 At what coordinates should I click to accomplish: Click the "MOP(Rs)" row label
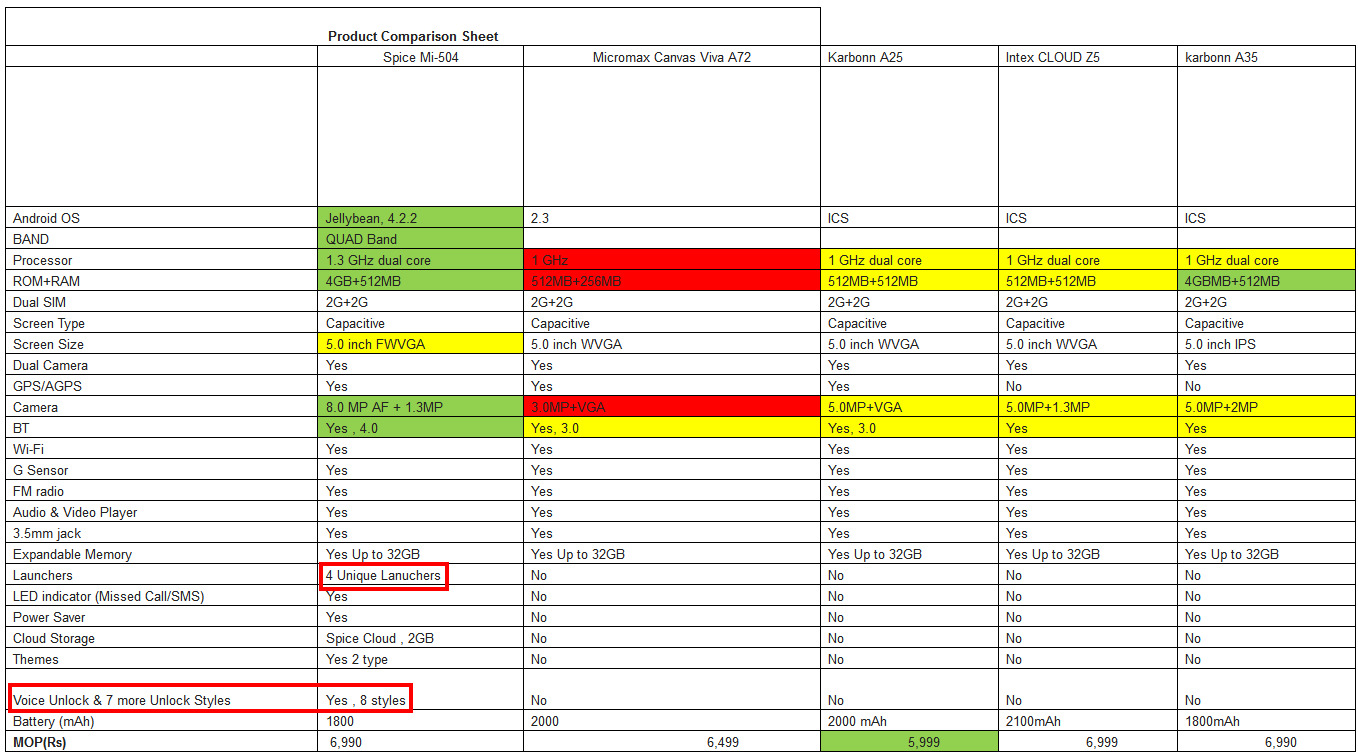coord(40,742)
